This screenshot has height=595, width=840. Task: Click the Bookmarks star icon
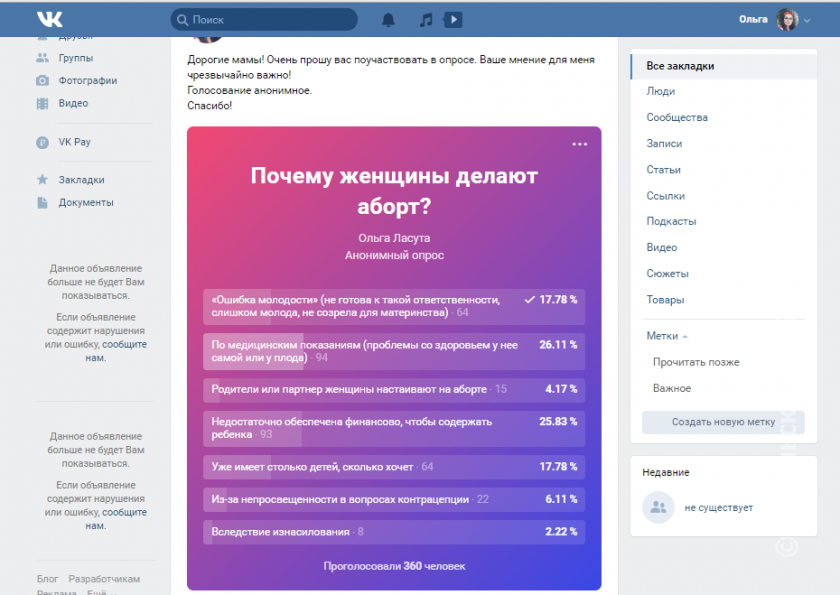[42, 180]
